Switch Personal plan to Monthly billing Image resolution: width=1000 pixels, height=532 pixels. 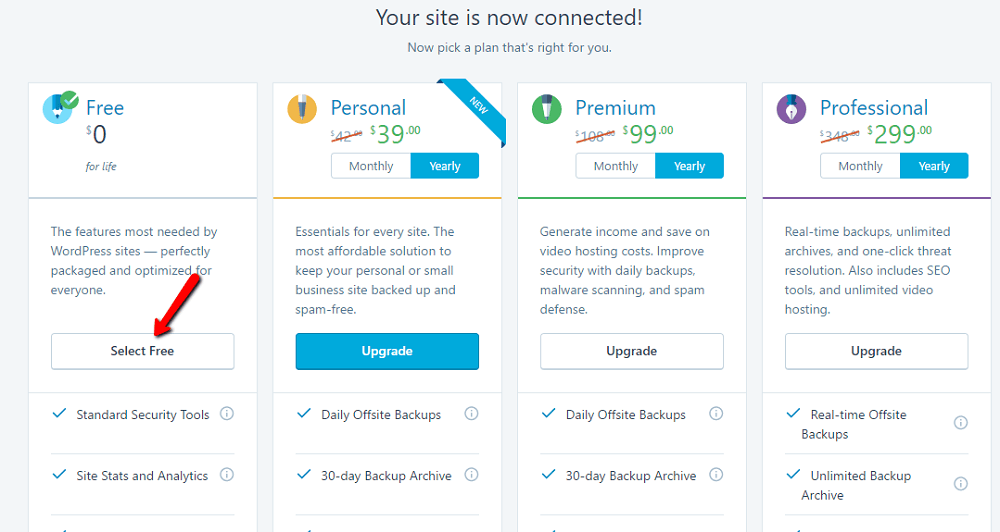[x=371, y=166]
